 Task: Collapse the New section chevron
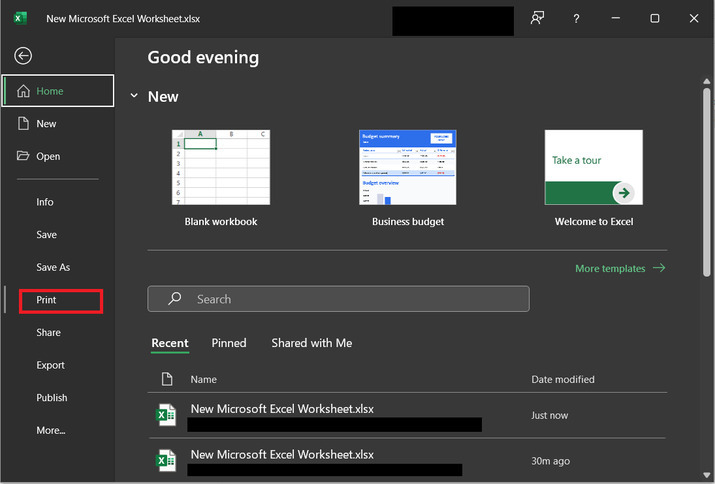point(134,97)
